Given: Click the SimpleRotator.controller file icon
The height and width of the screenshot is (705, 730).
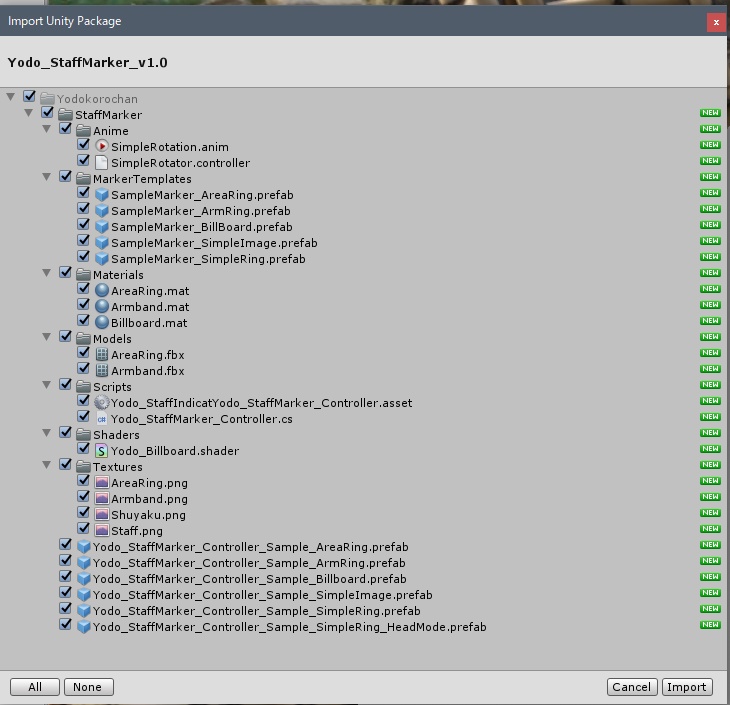Looking at the screenshot, I should (101, 163).
